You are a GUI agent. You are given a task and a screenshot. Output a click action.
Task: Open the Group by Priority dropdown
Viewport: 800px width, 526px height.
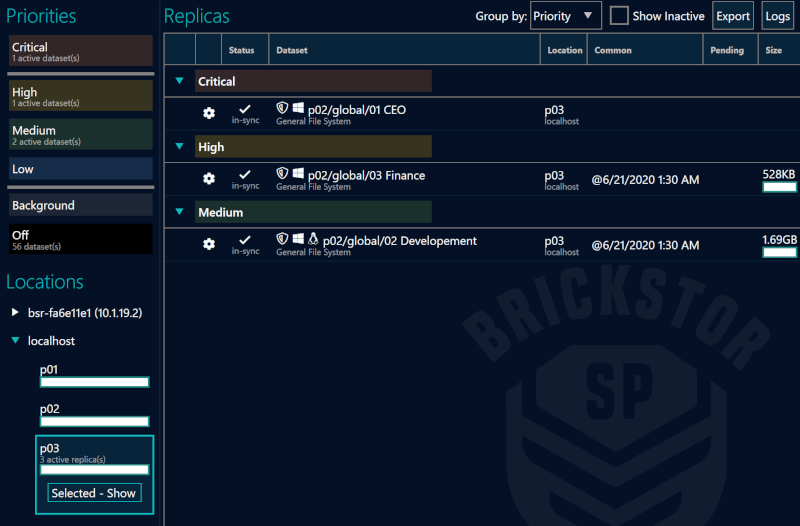[565, 16]
